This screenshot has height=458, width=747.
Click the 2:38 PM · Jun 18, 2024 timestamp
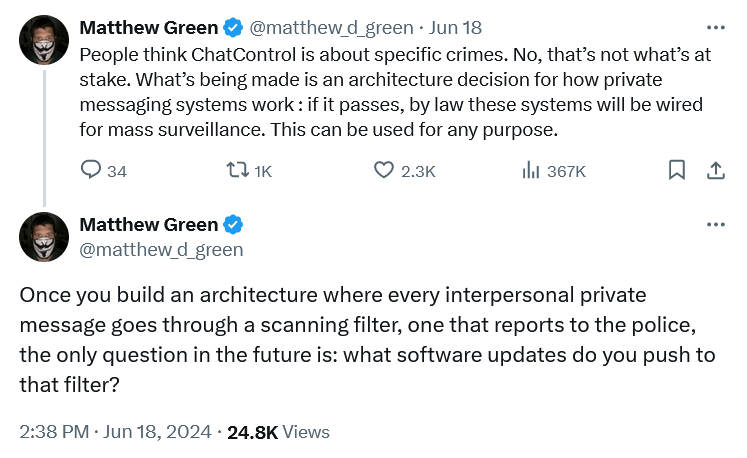(x=115, y=432)
